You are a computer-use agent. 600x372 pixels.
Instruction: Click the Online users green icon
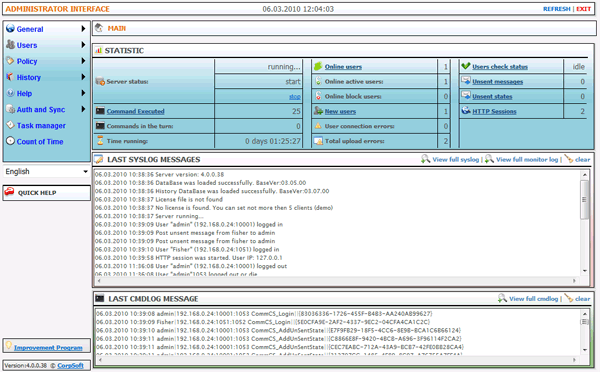click(x=318, y=66)
